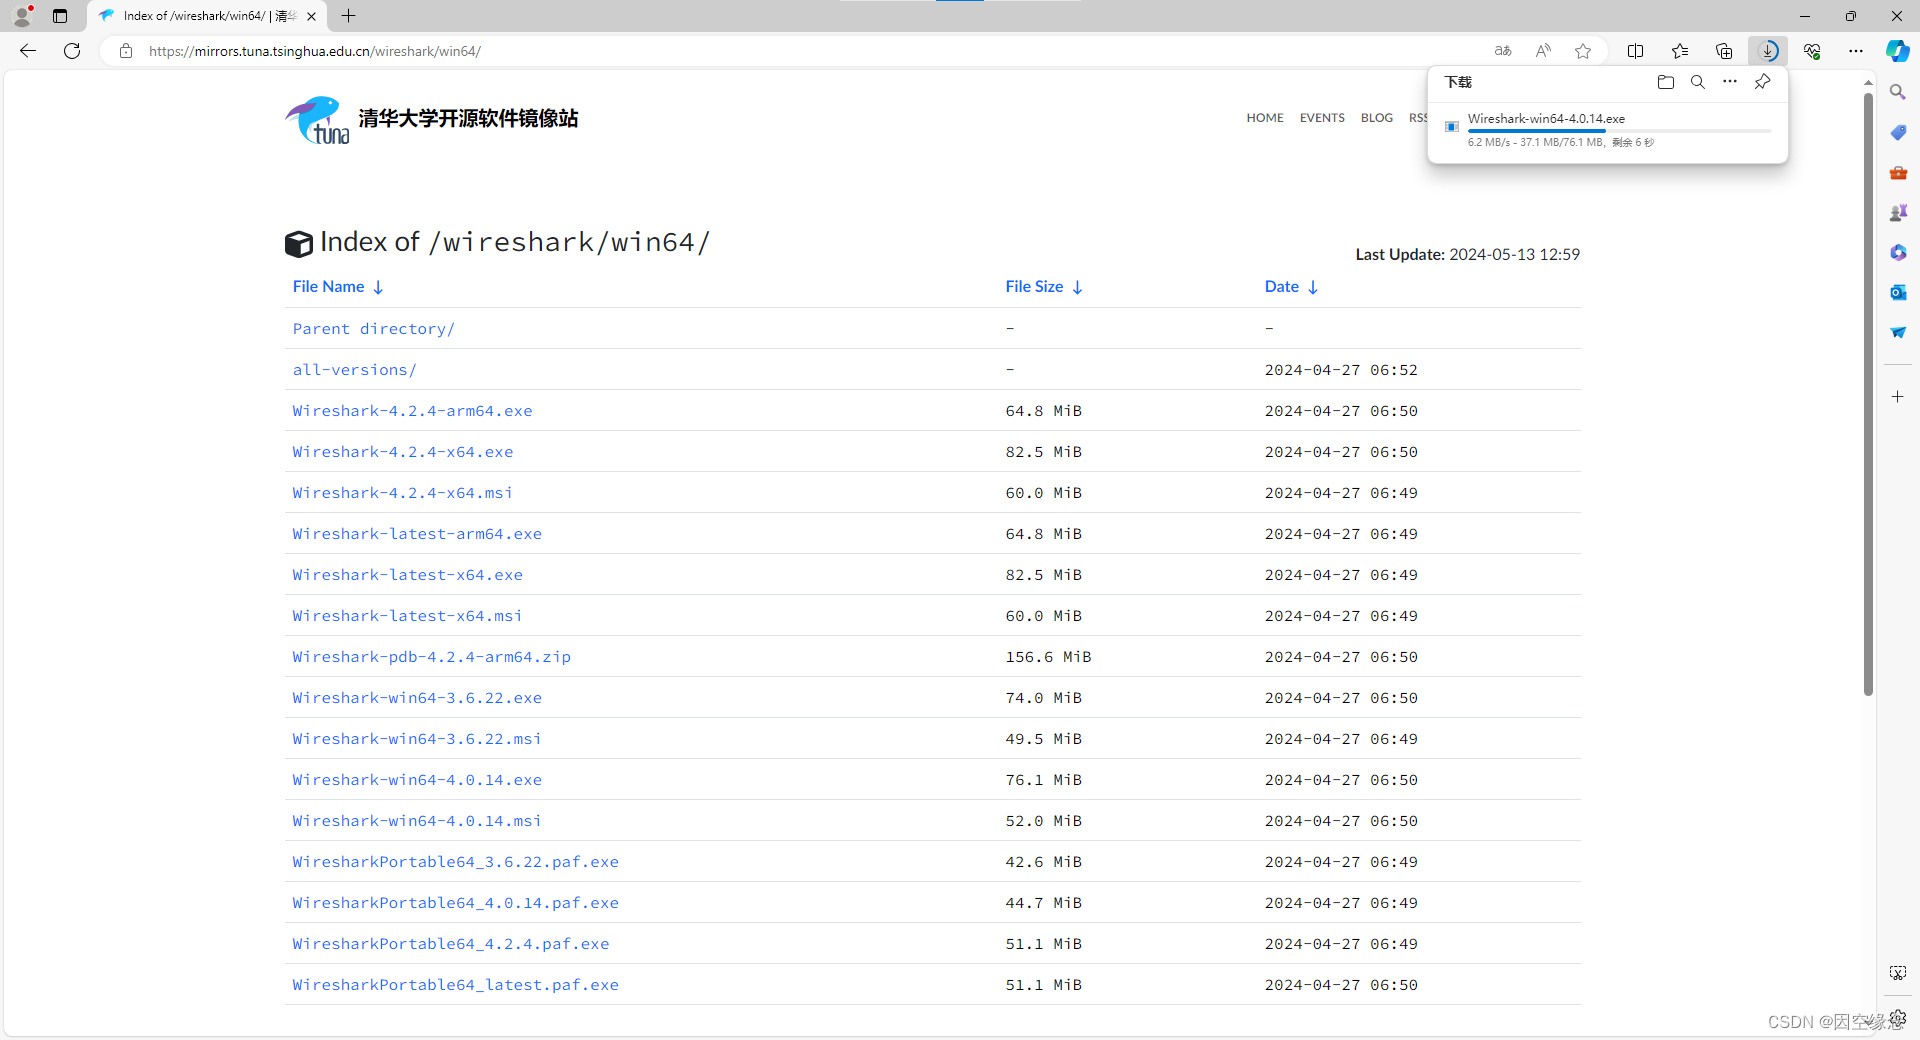This screenshot has height=1040, width=1920.
Task: Download Wireshark-win64-4.0.14.msi
Action: point(417,821)
